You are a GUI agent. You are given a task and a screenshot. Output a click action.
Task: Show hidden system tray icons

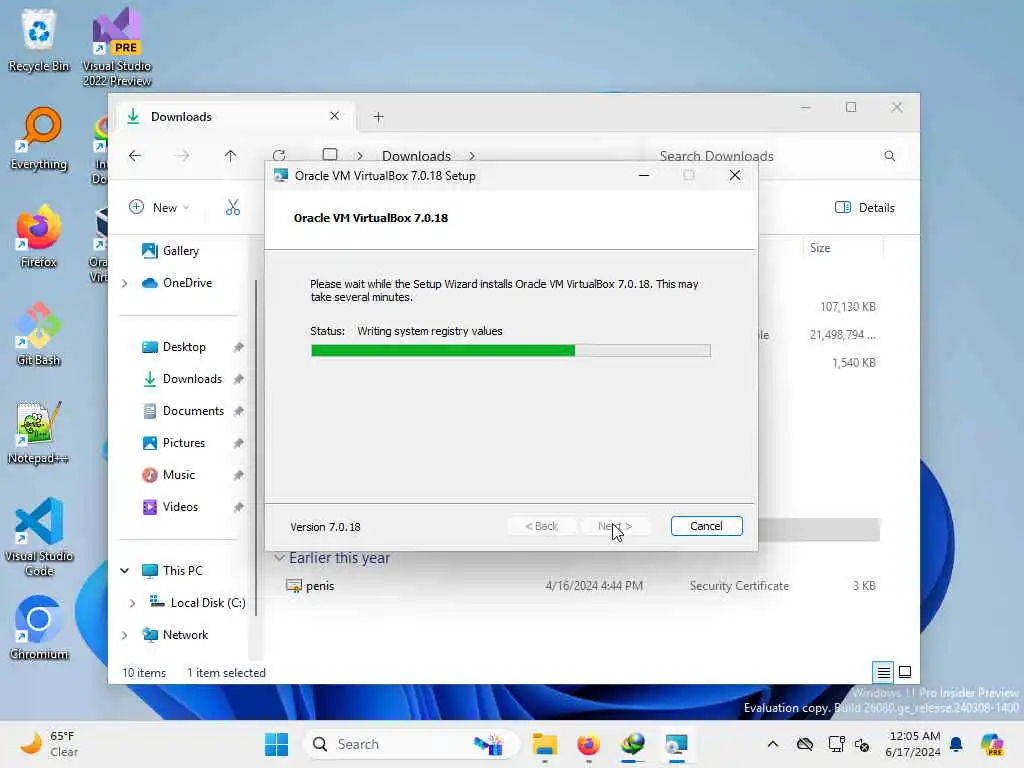[x=773, y=744]
